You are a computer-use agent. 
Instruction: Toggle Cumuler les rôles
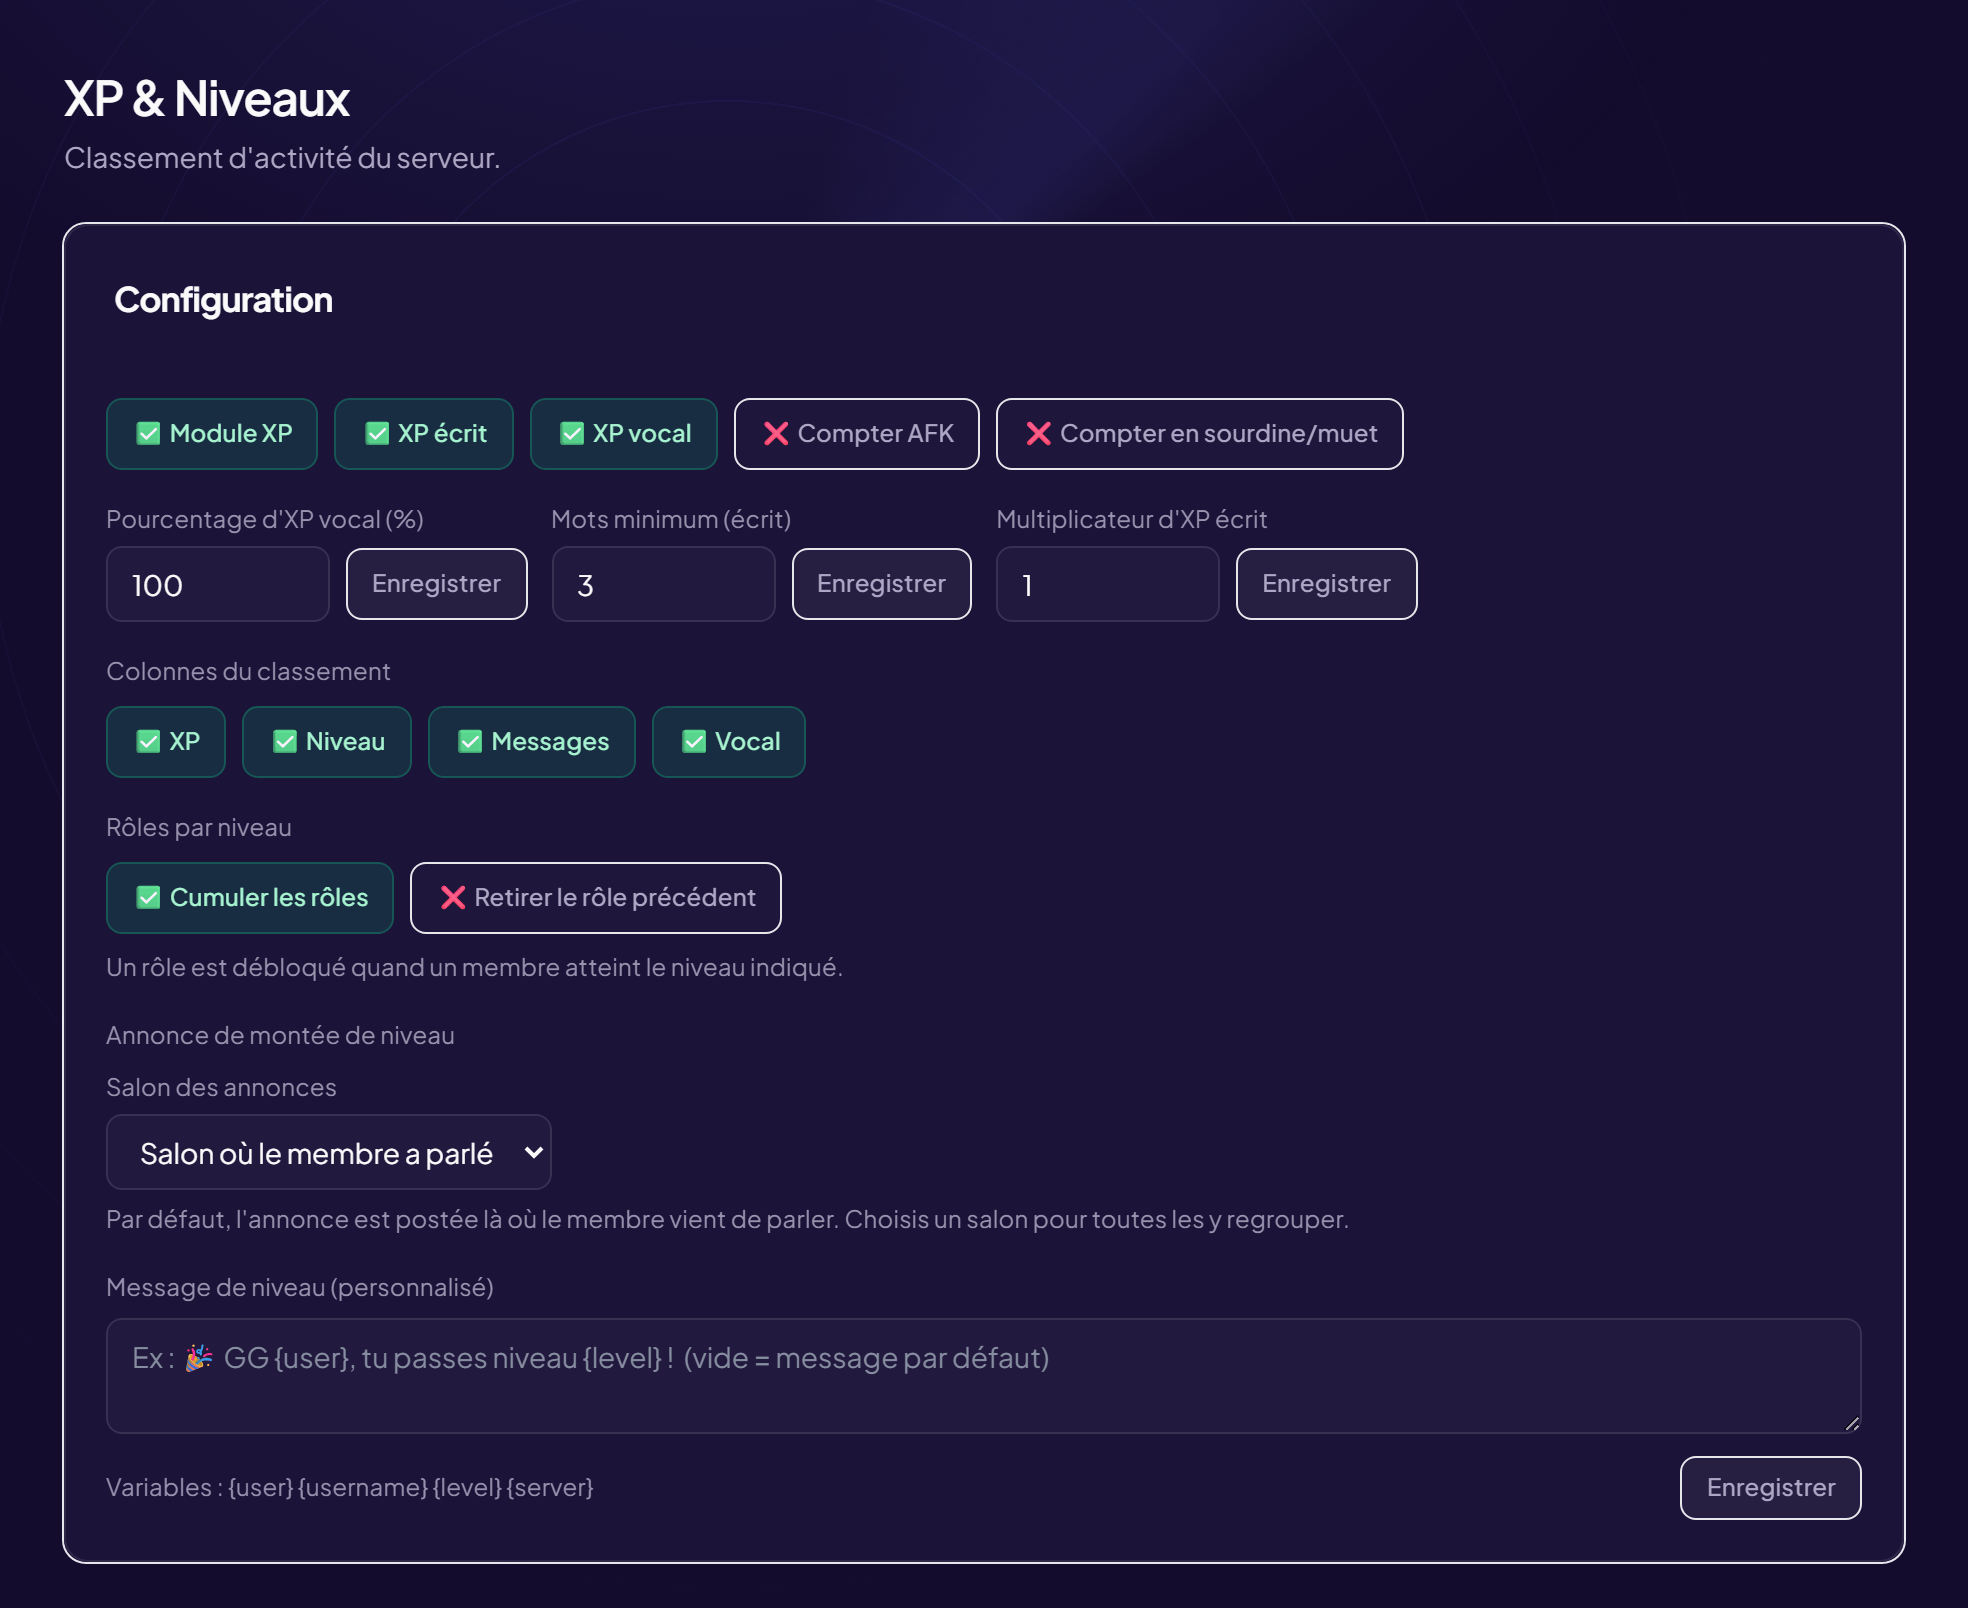coord(250,898)
